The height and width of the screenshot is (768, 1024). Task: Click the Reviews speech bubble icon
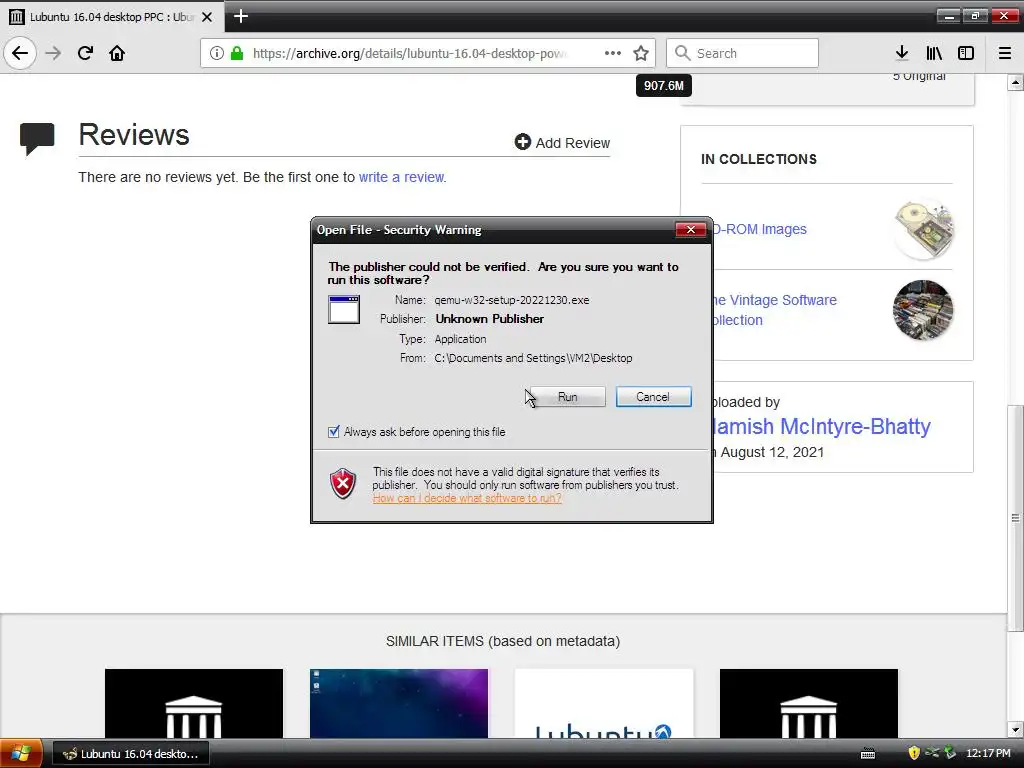[37, 138]
